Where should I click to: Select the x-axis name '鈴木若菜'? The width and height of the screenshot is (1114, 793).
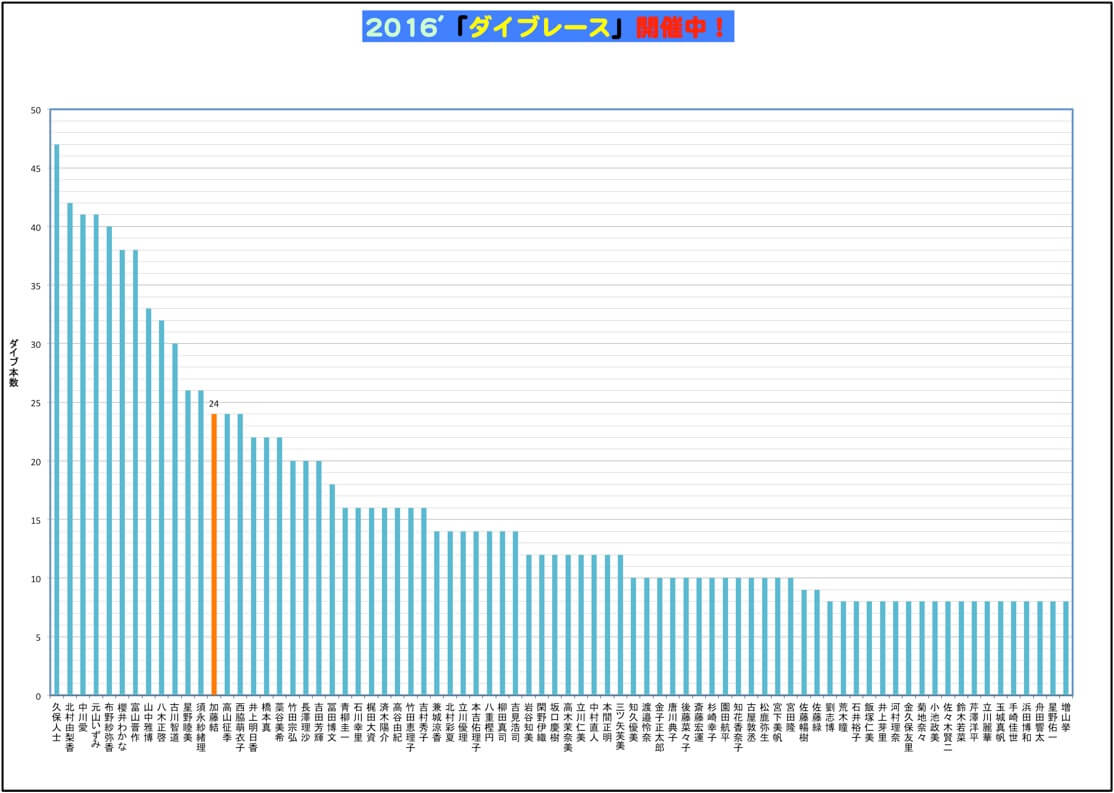click(961, 721)
